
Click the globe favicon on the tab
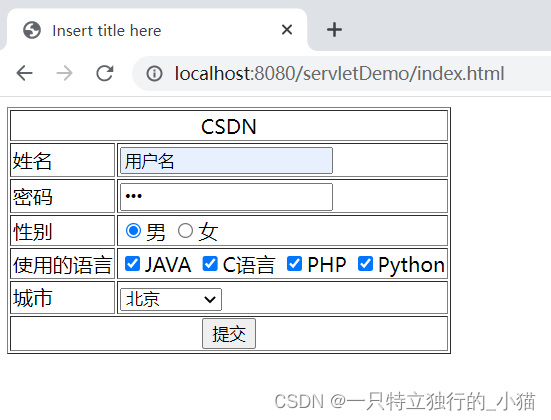(32, 30)
